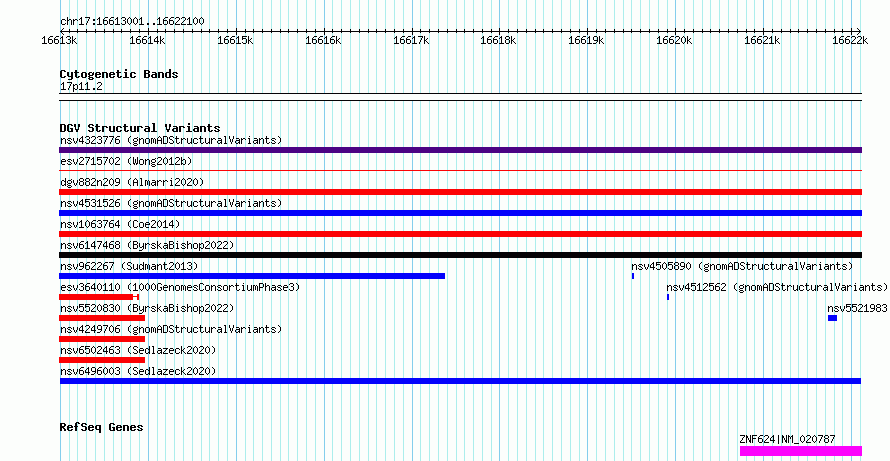Click the black bar of nsv6147468

point(460,255)
